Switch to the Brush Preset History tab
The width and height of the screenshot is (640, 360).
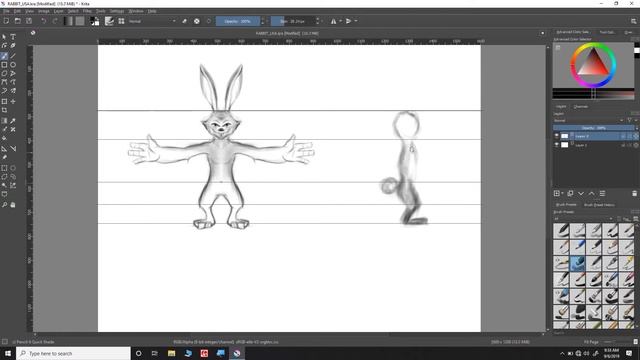click(x=599, y=204)
